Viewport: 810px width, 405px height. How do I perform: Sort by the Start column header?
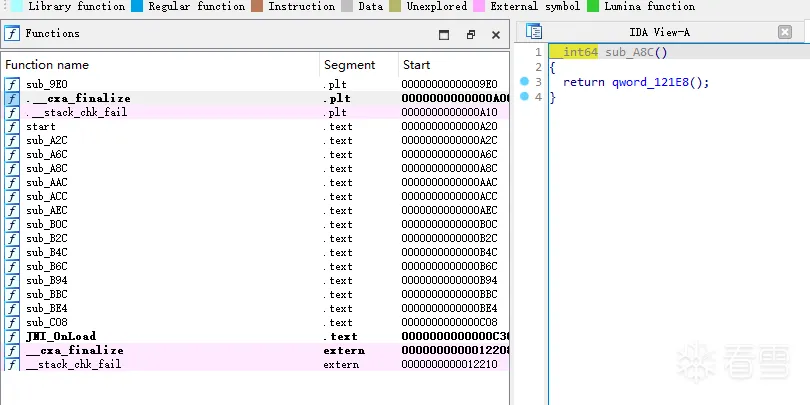pos(454,65)
